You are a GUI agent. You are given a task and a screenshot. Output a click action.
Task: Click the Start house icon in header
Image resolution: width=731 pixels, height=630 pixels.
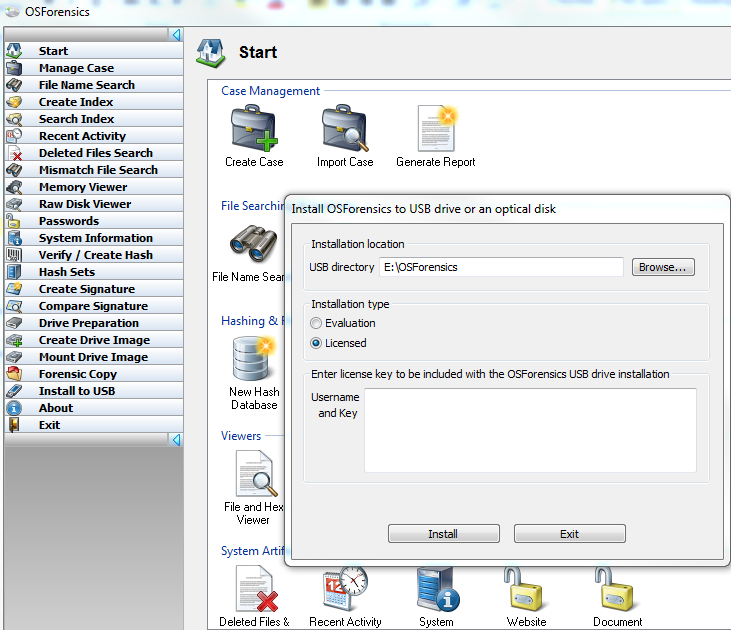(x=211, y=53)
